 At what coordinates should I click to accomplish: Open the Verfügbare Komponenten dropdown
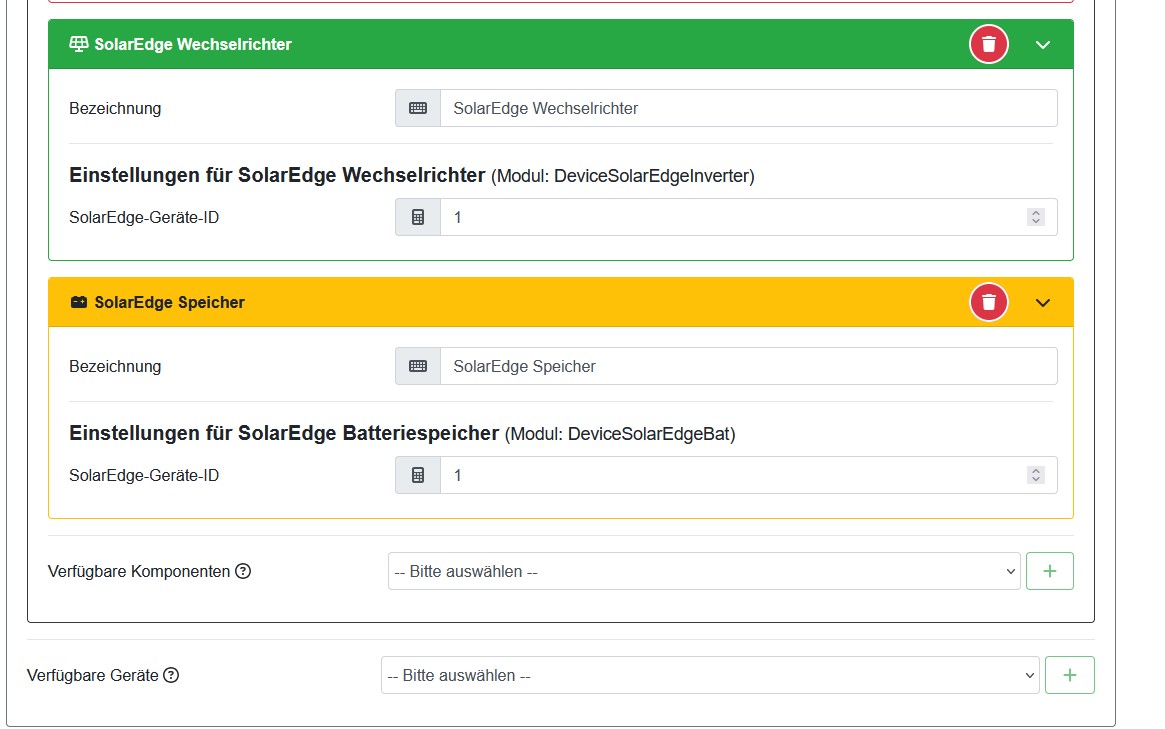[x=704, y=571]
